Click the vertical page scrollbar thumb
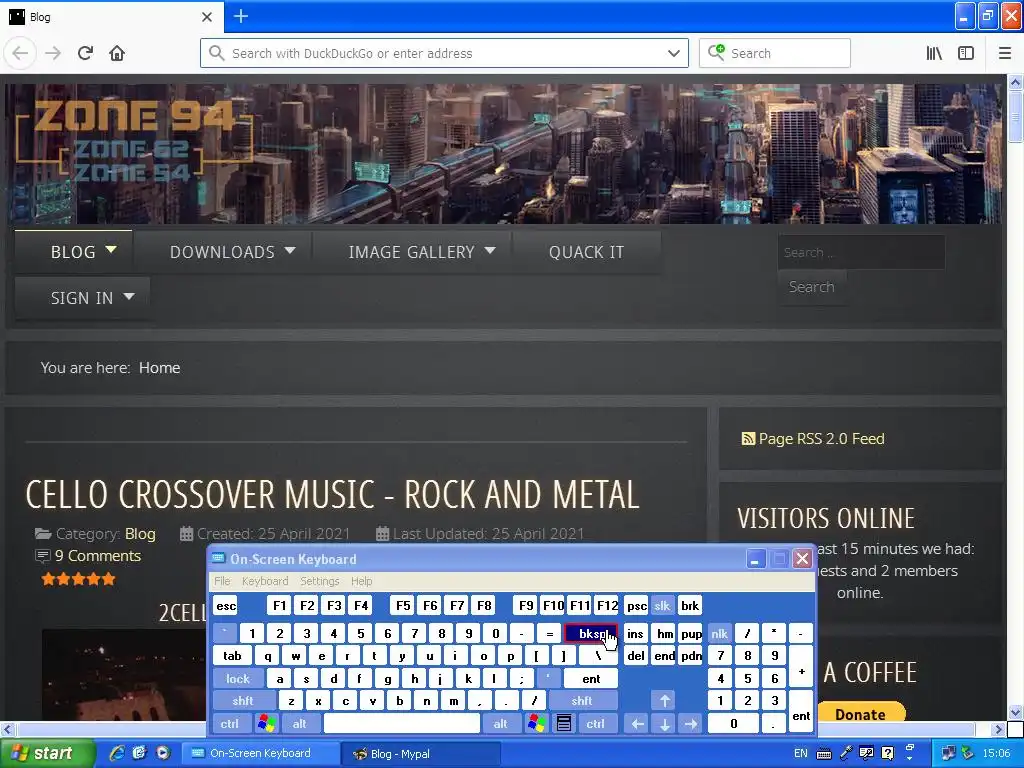1024x768 pixels. pos(1015,116)
